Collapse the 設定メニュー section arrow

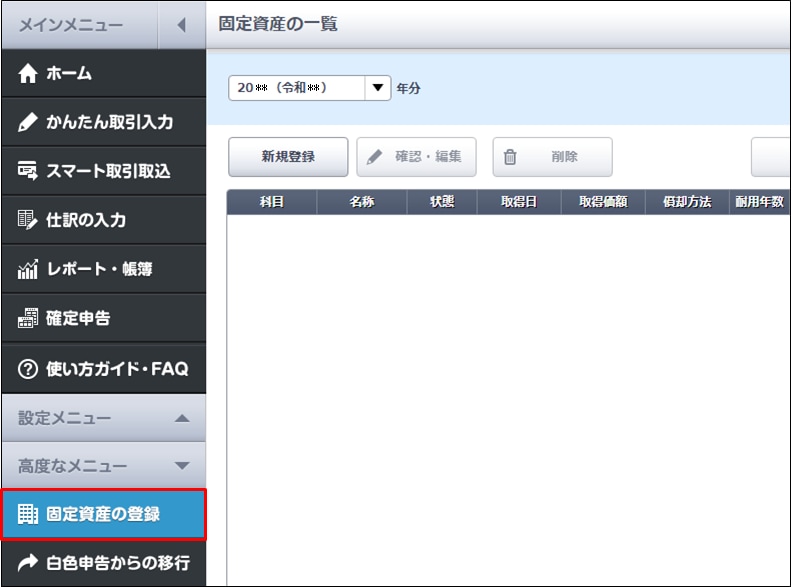182,418
